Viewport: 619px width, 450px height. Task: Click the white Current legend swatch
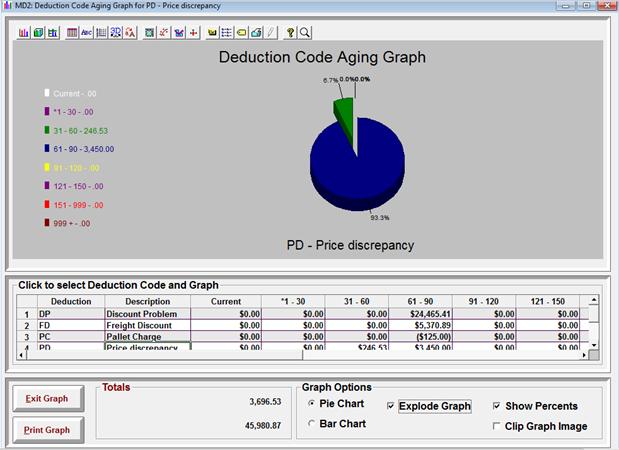coord(47,93)
